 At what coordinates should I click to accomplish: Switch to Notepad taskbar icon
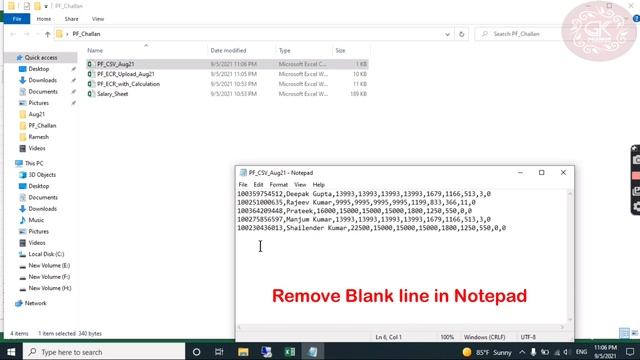click(313, 352)
